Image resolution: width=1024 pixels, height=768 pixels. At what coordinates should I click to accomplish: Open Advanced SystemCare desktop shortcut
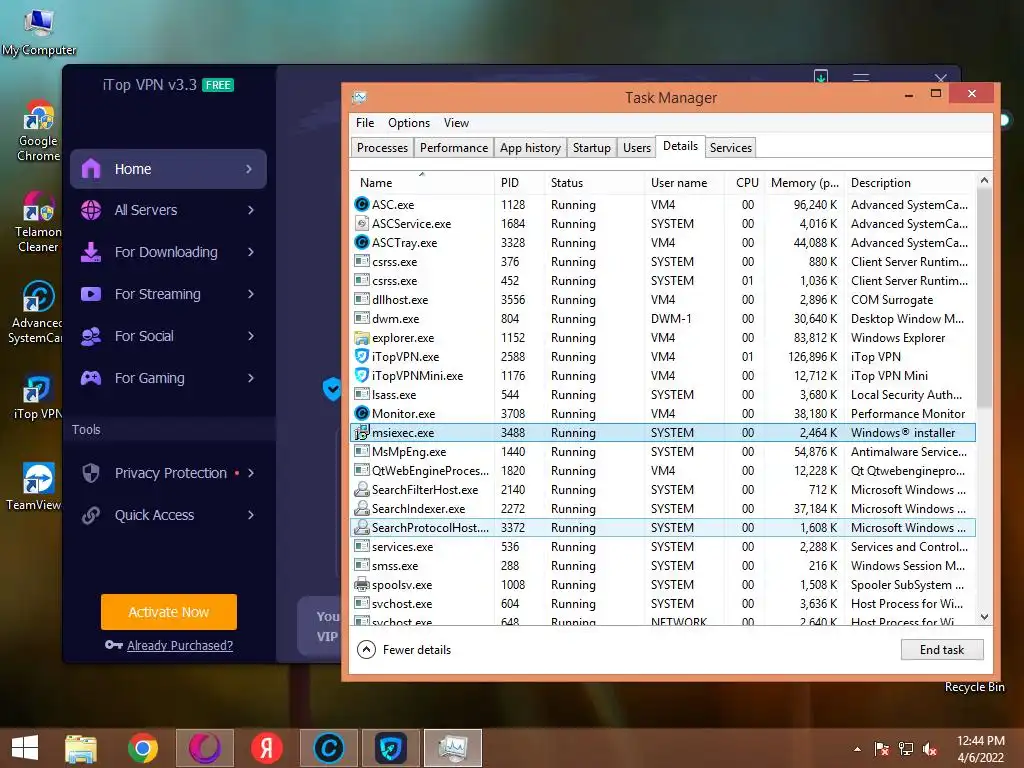(x=37, y=312)
